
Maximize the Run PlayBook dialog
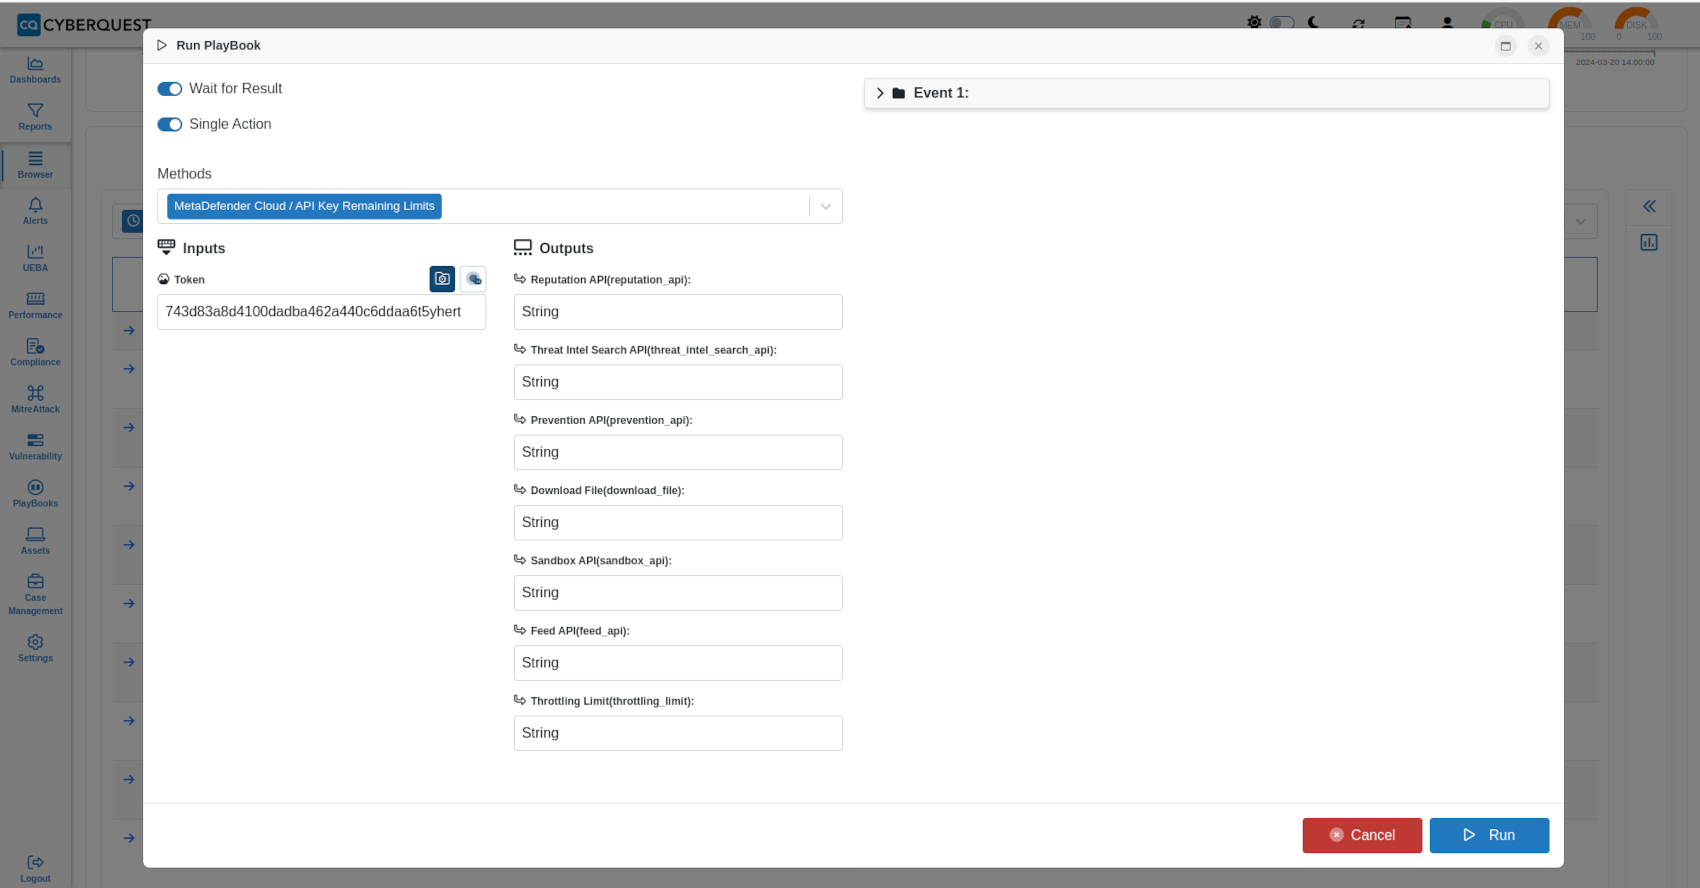[x=1505, y=46]
